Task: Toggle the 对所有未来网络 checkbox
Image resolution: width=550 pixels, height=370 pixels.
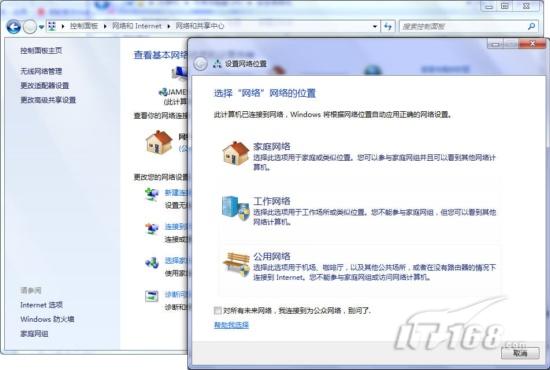Action: (217, 310)
